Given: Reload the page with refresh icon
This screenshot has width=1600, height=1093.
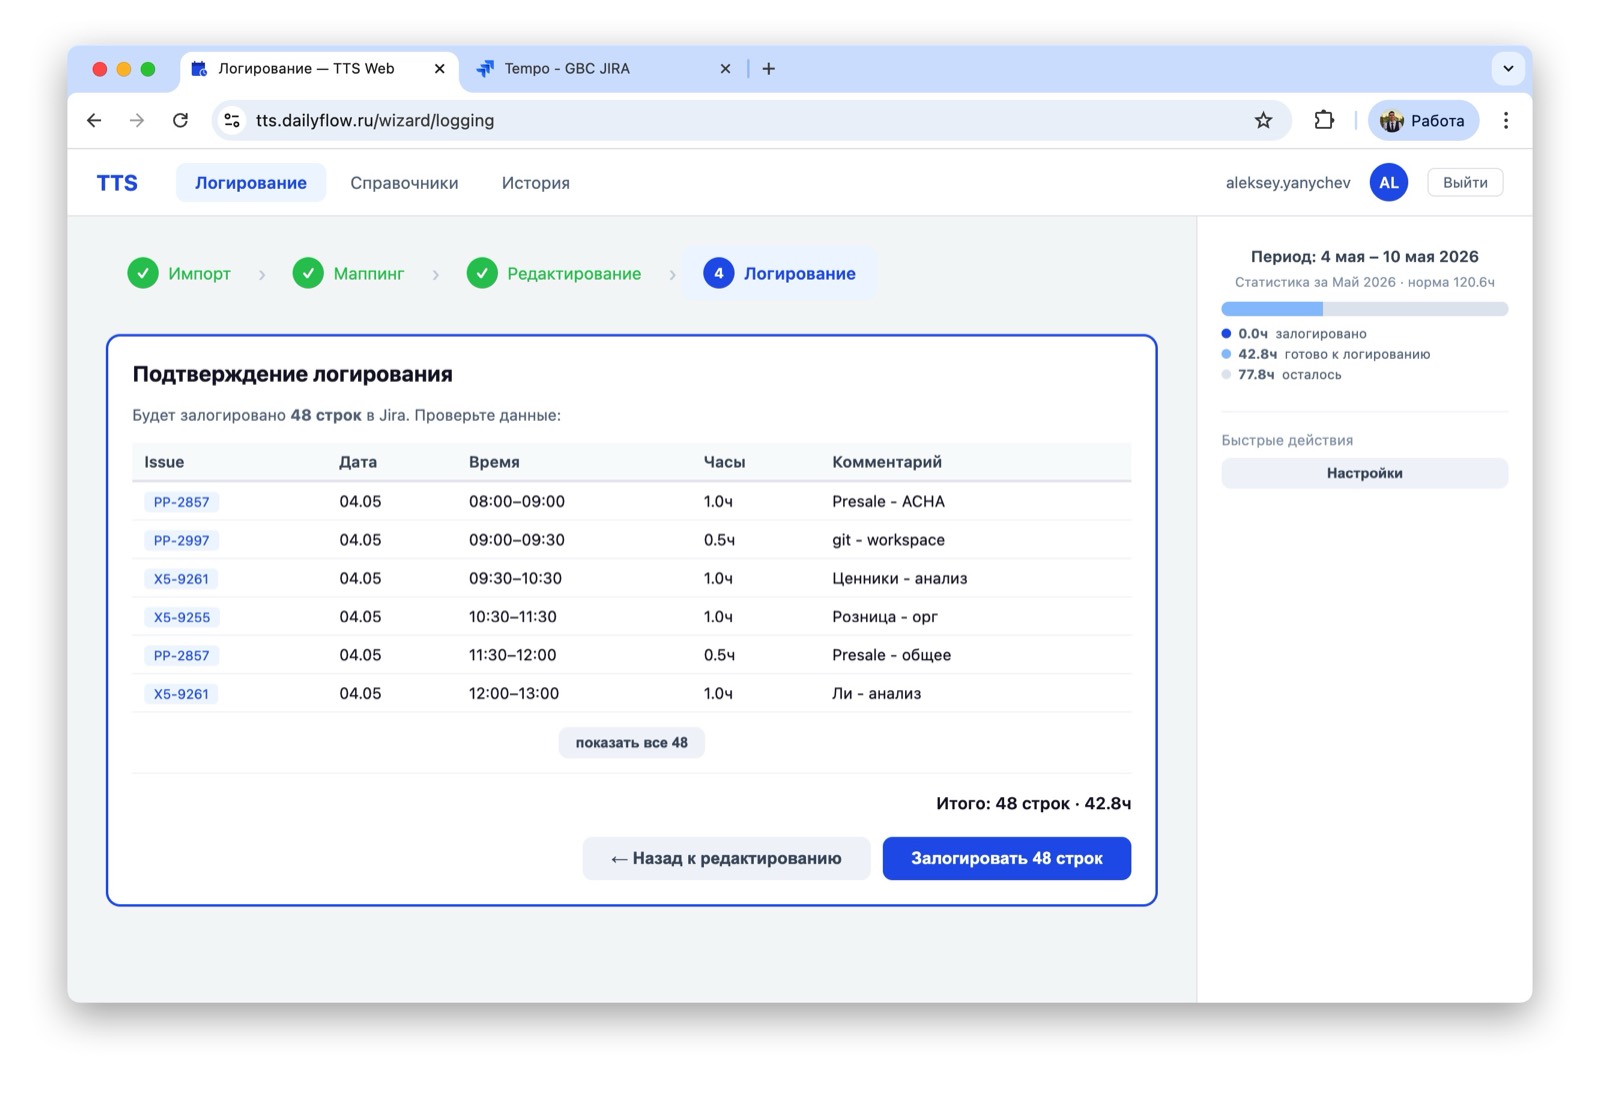Looking at the screenshot, I should pos(180,121).
